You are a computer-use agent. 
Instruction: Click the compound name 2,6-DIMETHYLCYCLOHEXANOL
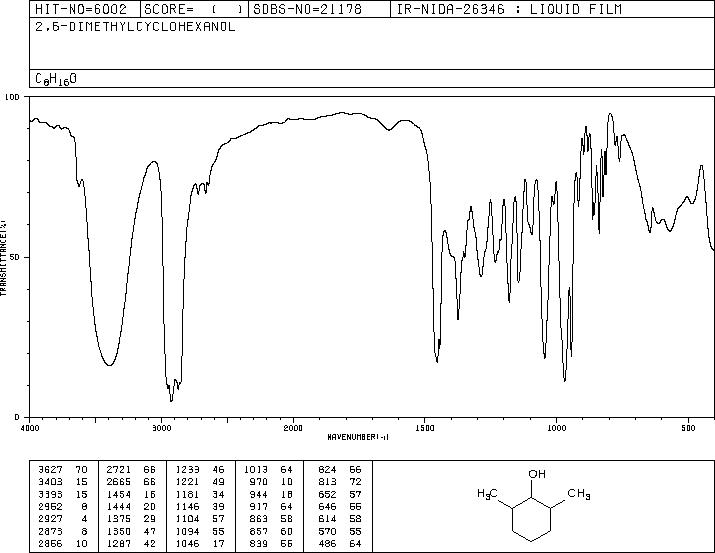coord(135,27)
